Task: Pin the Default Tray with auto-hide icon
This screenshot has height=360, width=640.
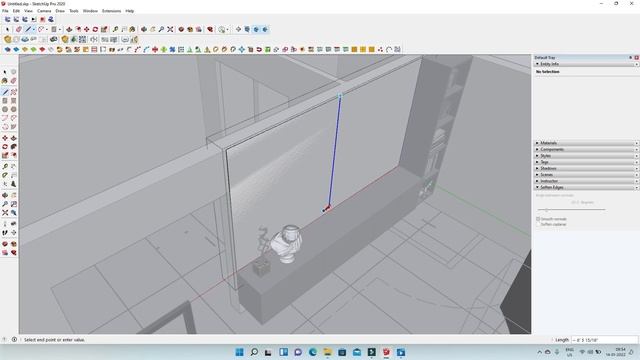Action: click(x=631, y=58)
